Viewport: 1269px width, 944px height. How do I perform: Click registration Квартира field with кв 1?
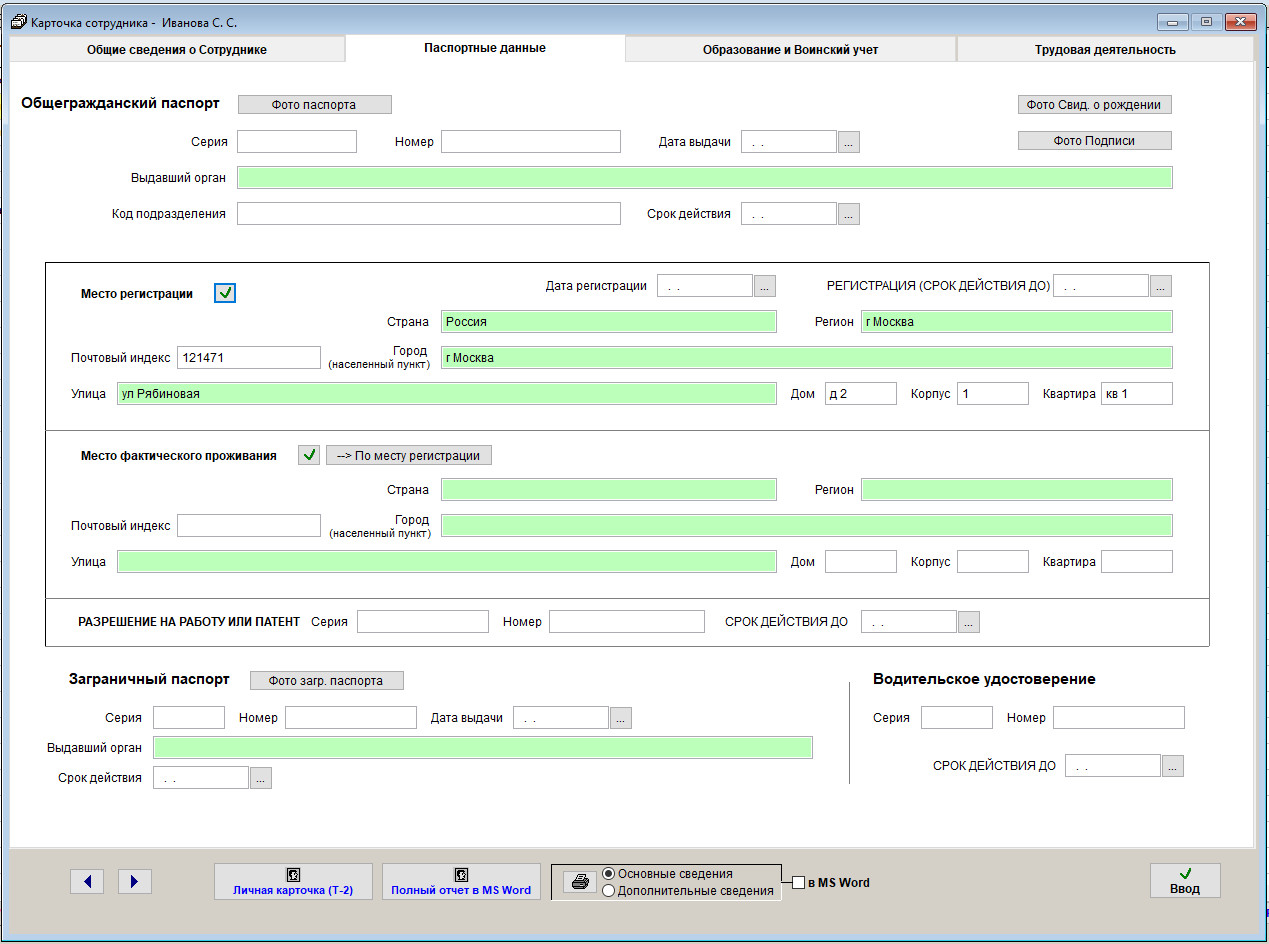click(x=1137, y=393)
